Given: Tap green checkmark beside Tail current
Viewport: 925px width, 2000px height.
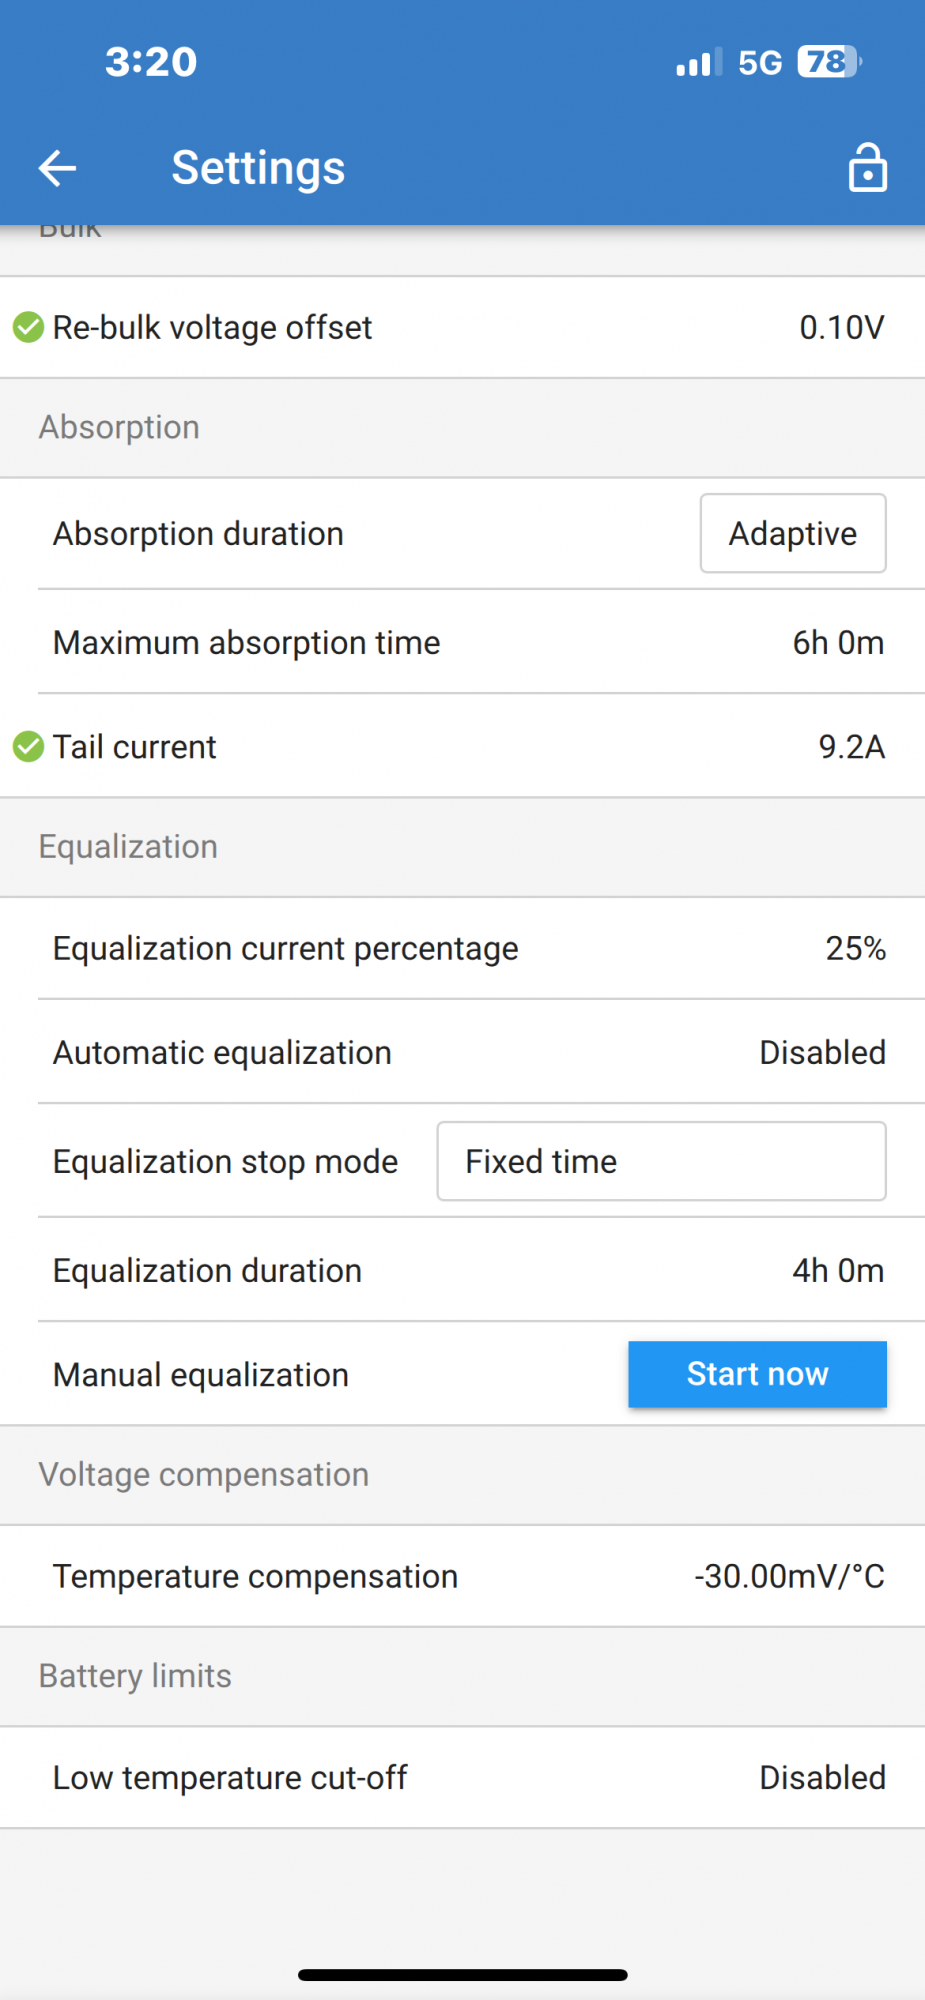Looking at the screenshot, I should pyautogui.click(x=28, y=746).
